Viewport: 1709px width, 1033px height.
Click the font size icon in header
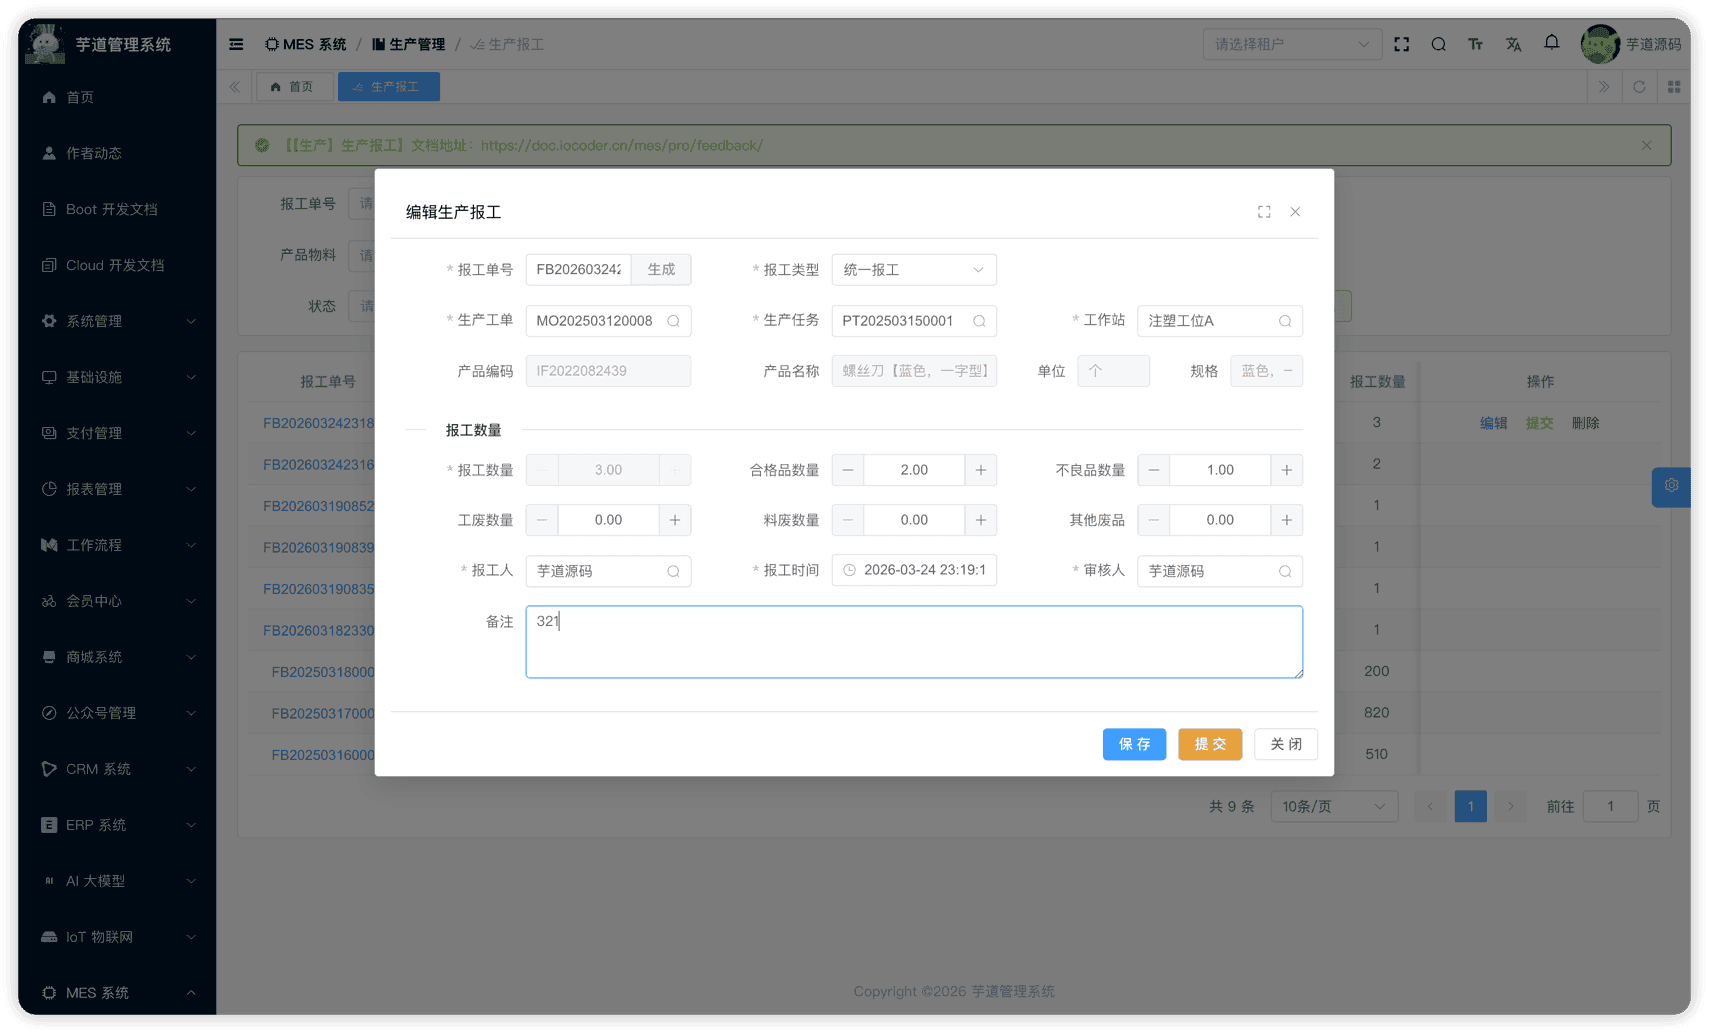[1475, 44]
